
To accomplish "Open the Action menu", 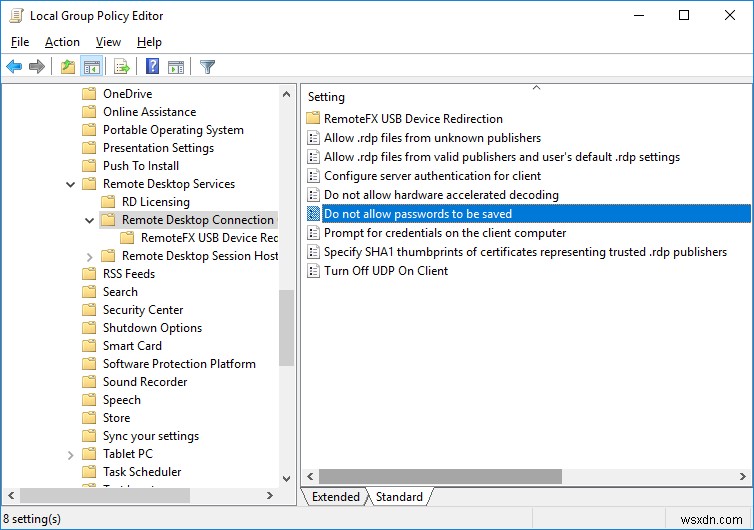I will tap(62, 42).
